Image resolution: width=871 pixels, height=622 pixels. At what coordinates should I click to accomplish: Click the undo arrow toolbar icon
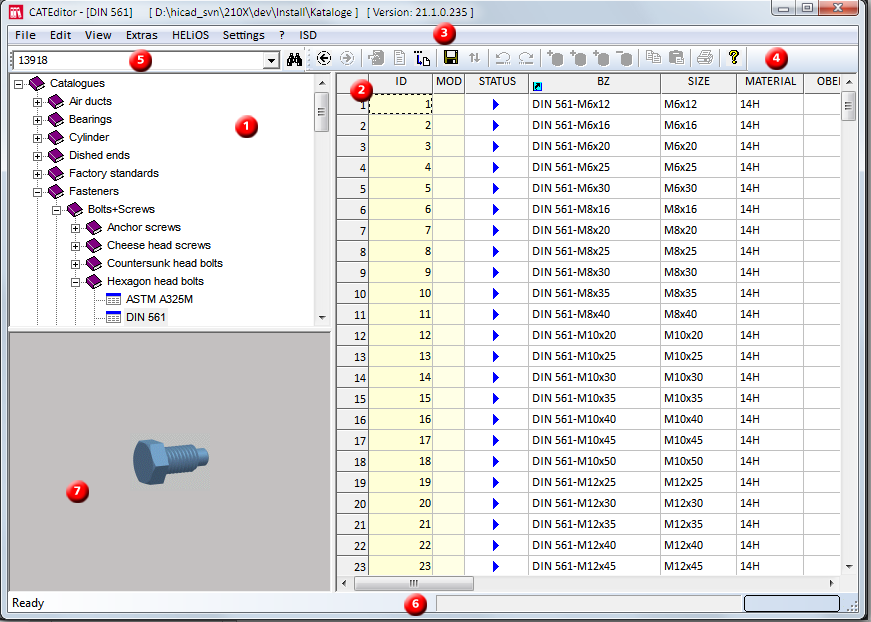pyautogui.click(x=503, y=59)
